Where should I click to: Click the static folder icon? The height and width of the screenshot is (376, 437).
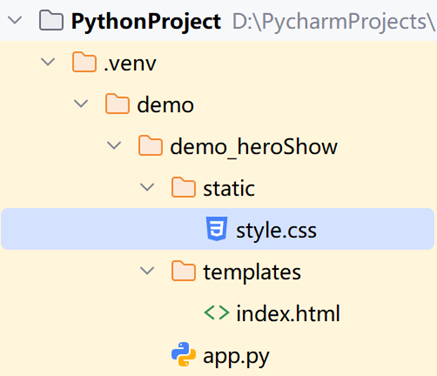(x=183, y=187)
